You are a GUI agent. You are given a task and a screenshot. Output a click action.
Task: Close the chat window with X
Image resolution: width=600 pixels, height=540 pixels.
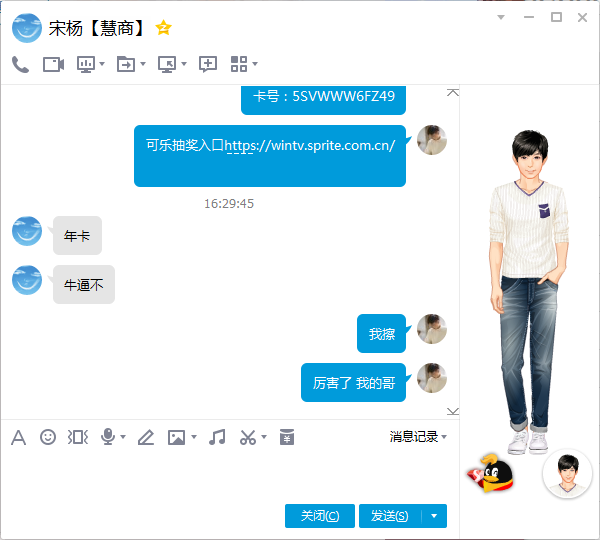(582, 17)
